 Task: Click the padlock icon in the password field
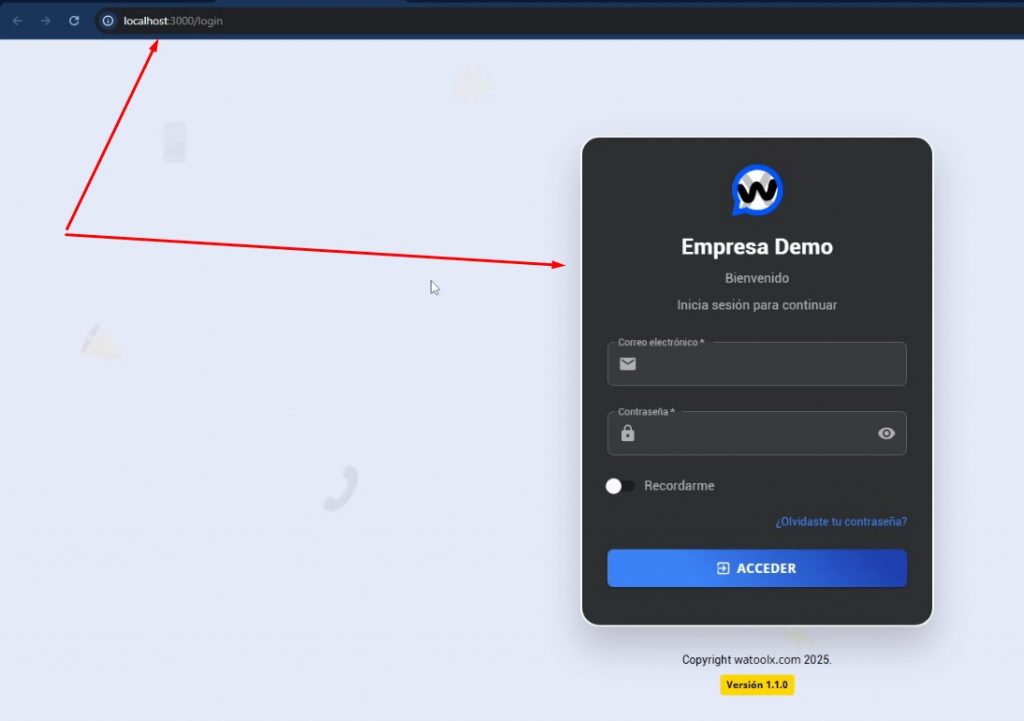[x=627, y=433]
